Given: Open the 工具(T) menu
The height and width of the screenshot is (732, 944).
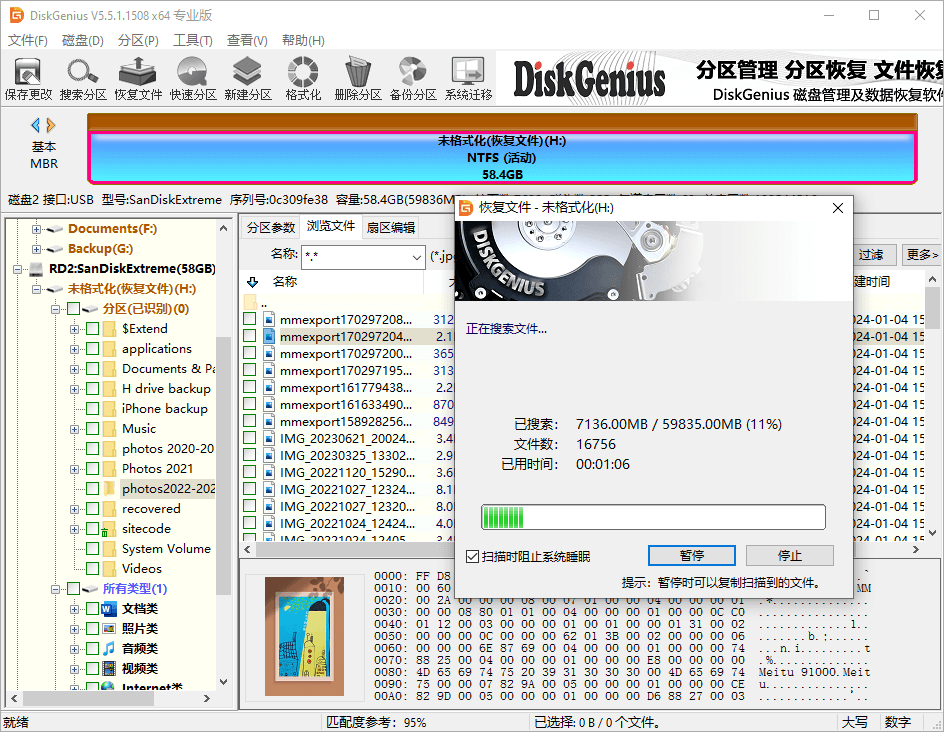Looking at the screenshot, I should [193, 40].
